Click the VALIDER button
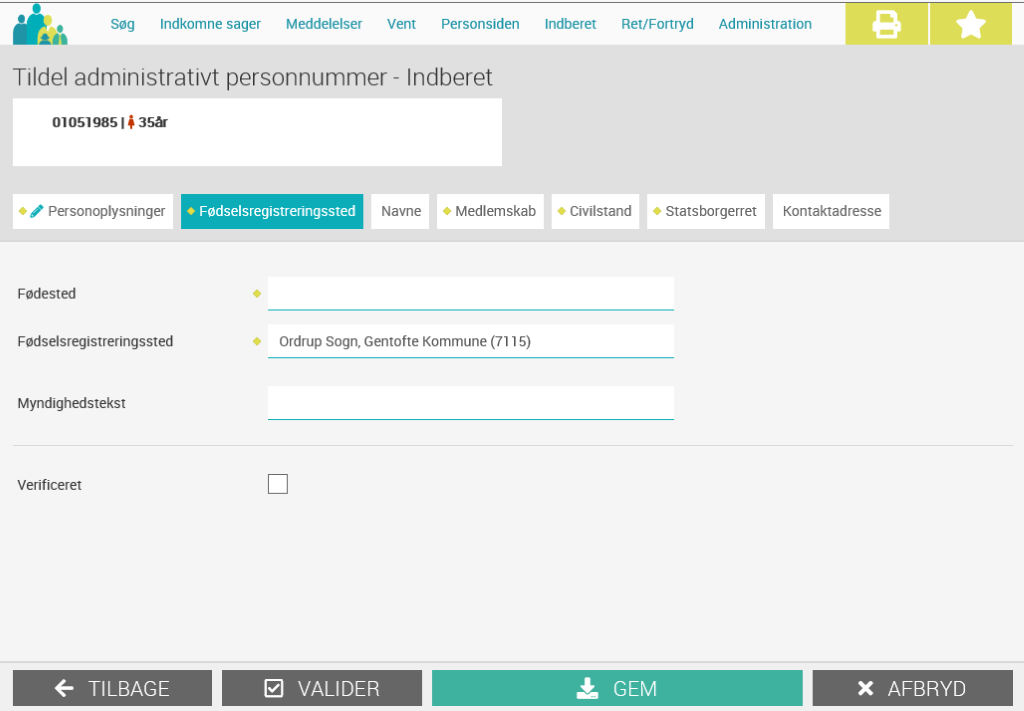 point(321,687)
